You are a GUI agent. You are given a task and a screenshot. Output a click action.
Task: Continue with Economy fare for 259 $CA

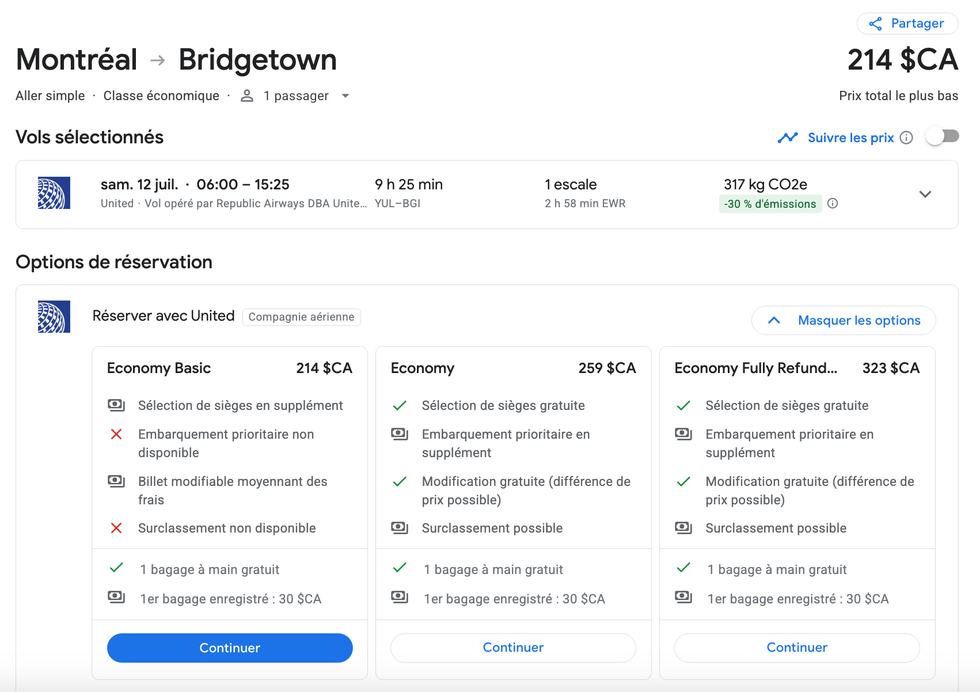[x=513, y=648]
